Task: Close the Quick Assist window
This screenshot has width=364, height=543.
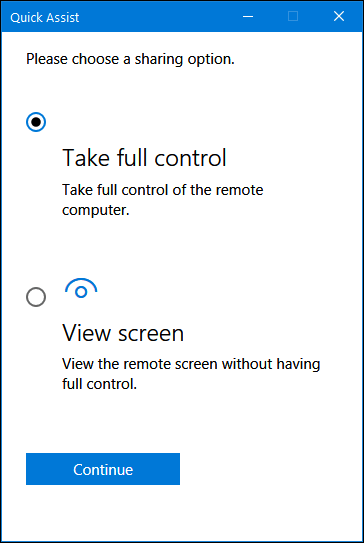Action: tap(339, 16)
